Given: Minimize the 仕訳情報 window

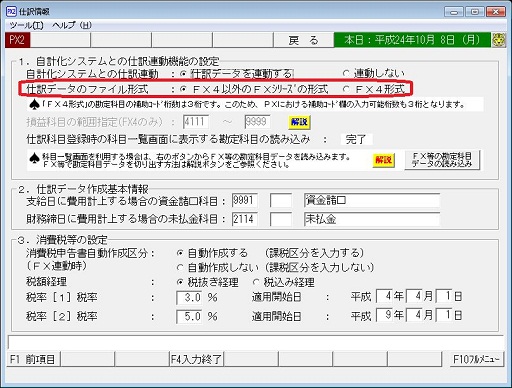Looking at the screenshot, I should coord(454,12).
